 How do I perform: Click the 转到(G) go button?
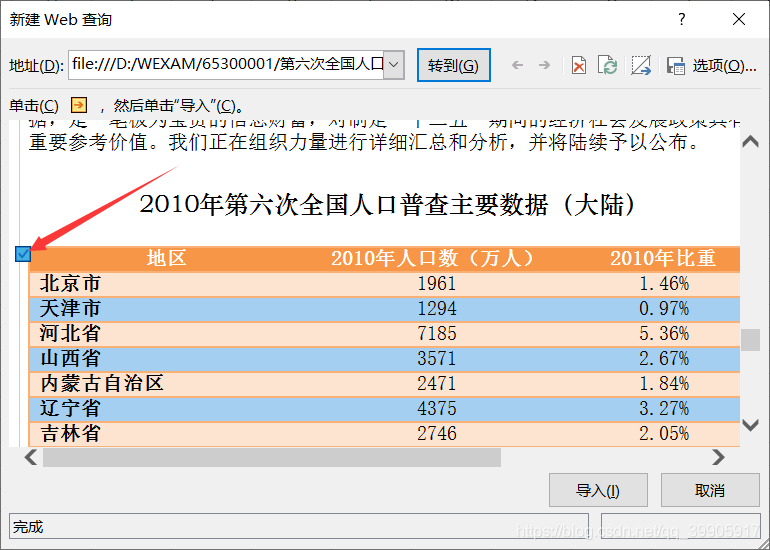point(453,65)
